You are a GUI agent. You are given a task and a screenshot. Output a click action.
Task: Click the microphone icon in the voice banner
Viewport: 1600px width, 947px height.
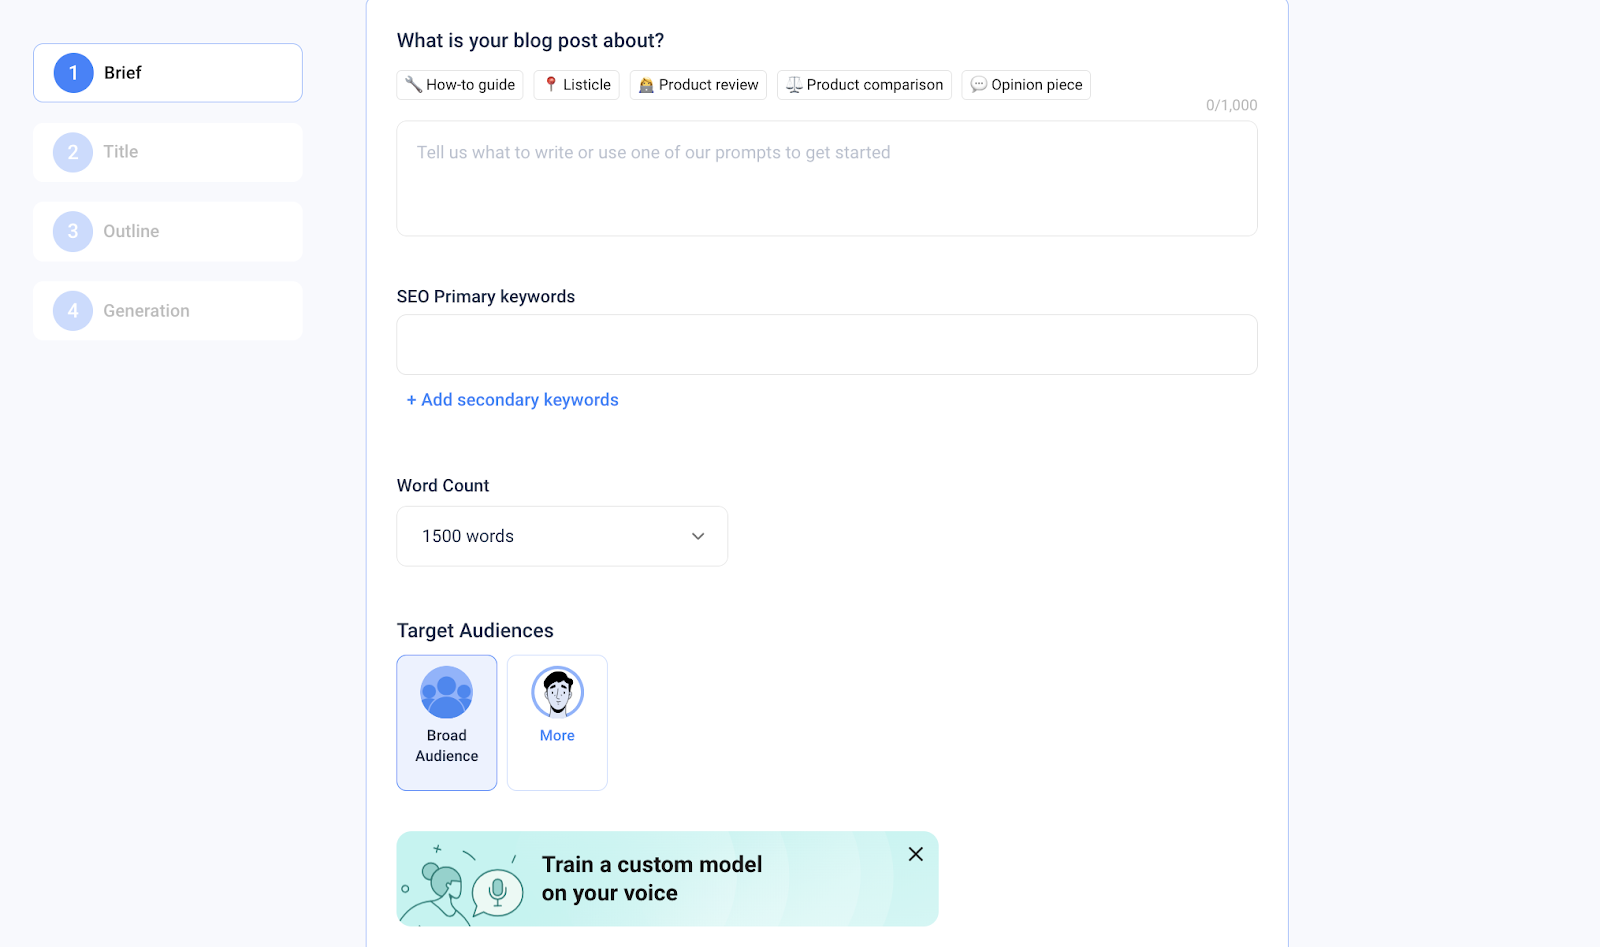(x=497, y=888)
